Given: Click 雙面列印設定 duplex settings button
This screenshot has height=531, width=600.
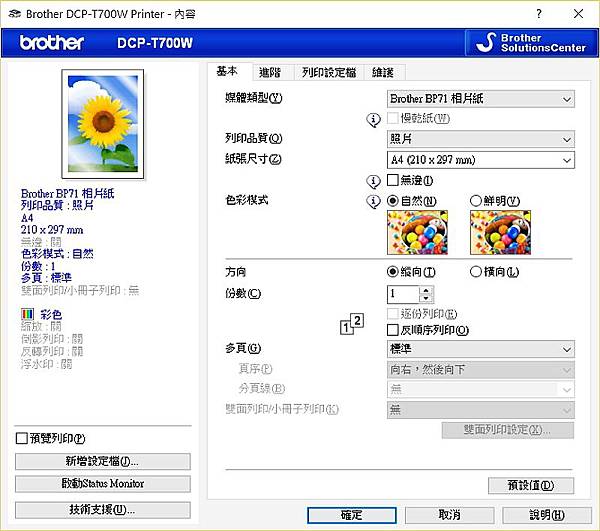Looking at the screenshot, I should point(508,430).
